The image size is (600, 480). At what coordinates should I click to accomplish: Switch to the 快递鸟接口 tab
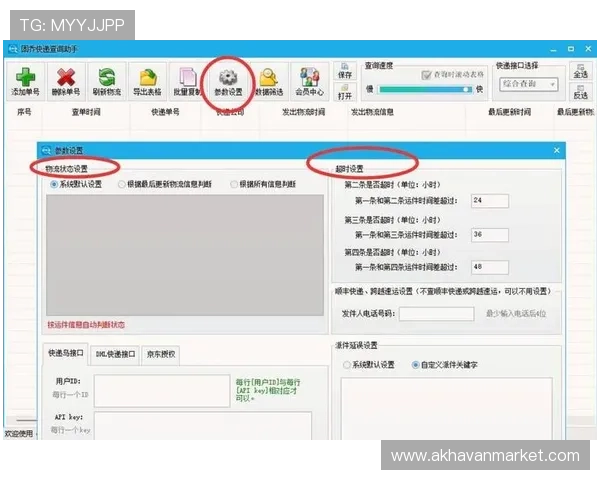coord(66,354)
